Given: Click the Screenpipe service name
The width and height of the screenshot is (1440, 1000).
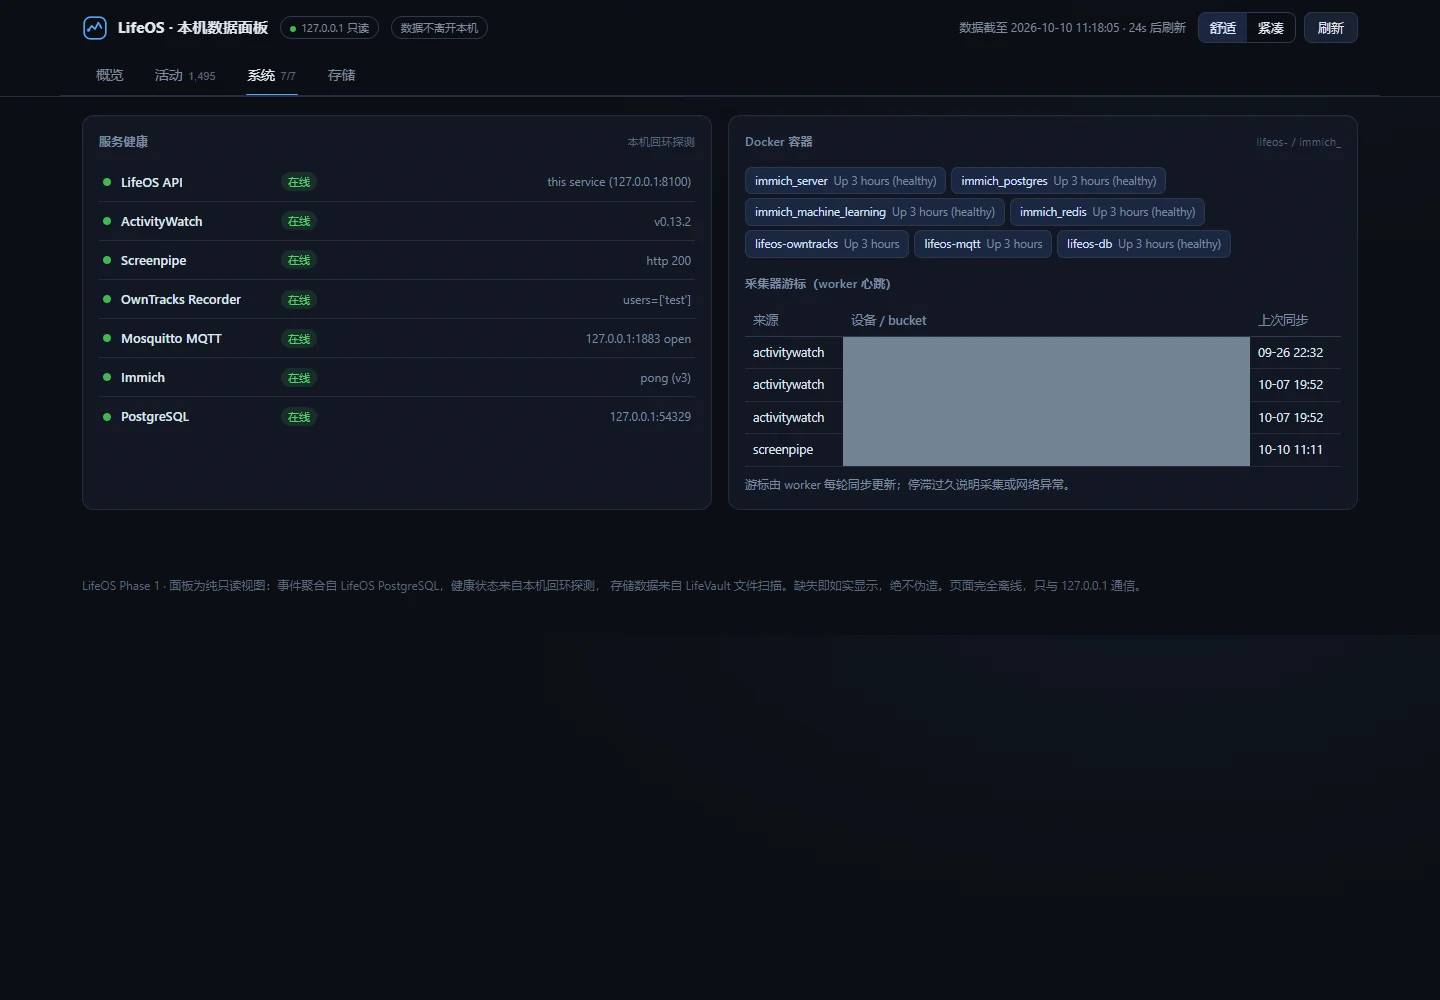Looking at the screenshot, I should click(154, 260).
